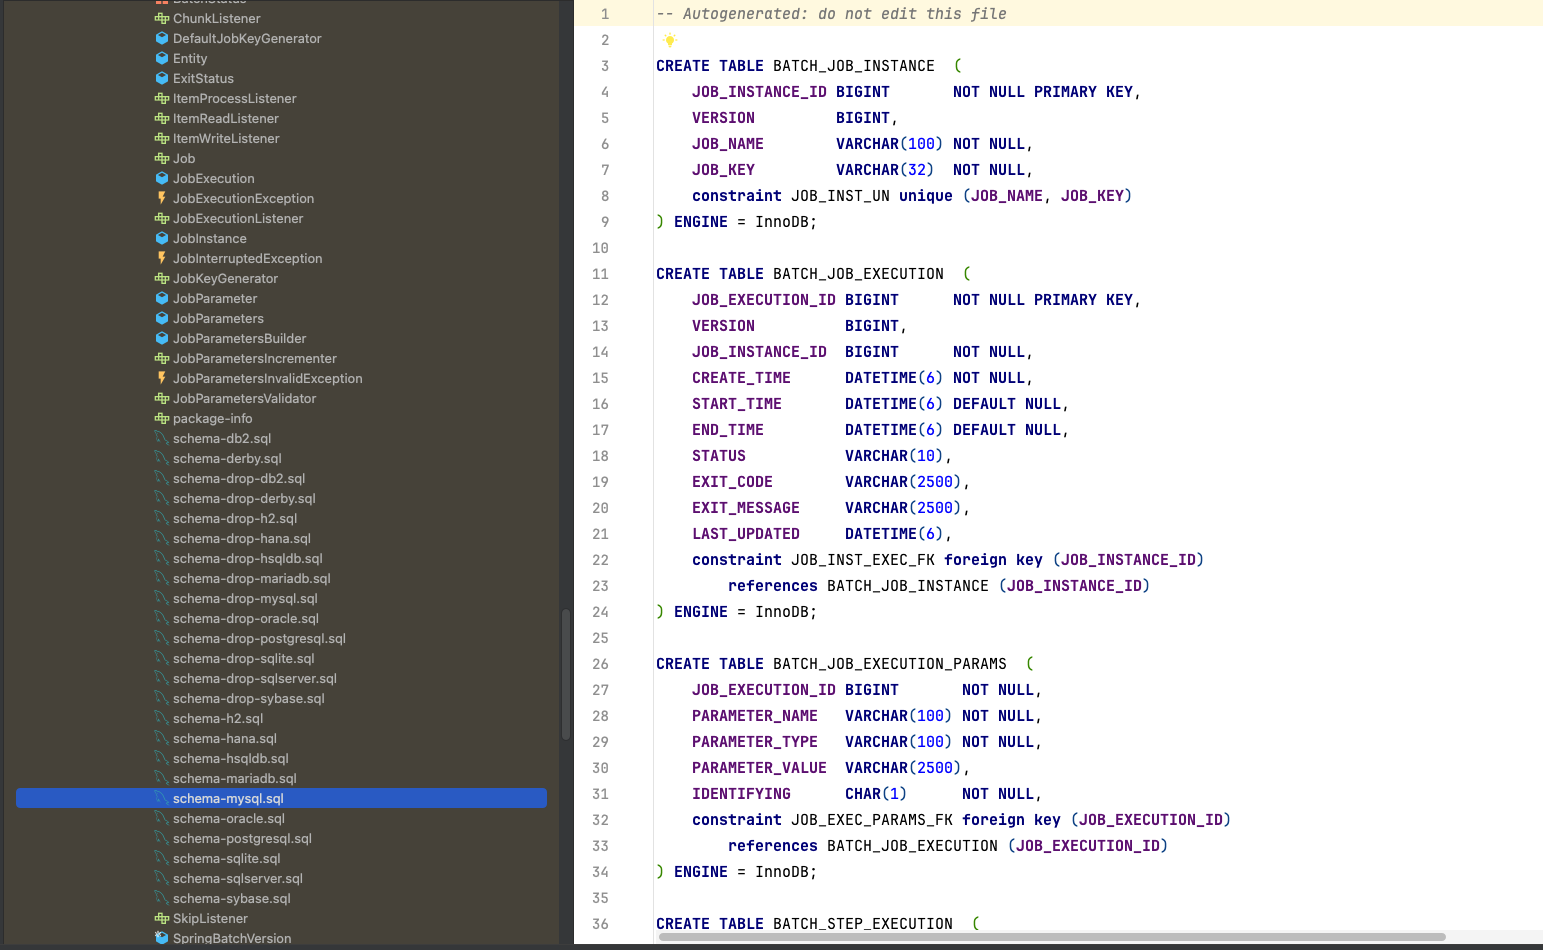Click the schema-db2.sql file icon
The width and height of the screenshot is (1543, 950).
click(x=162, y=438)
